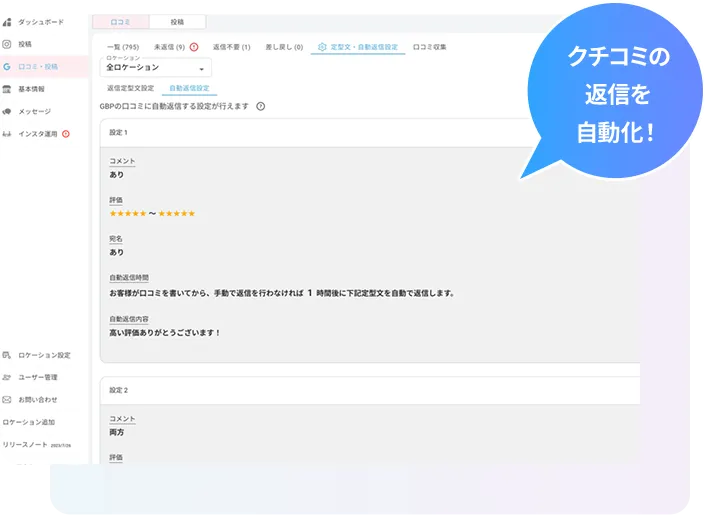The width and height of the screenshot is (706, 515).
Task: Open 基本情報 in the sidebar
Action: (x=32, y=89)
